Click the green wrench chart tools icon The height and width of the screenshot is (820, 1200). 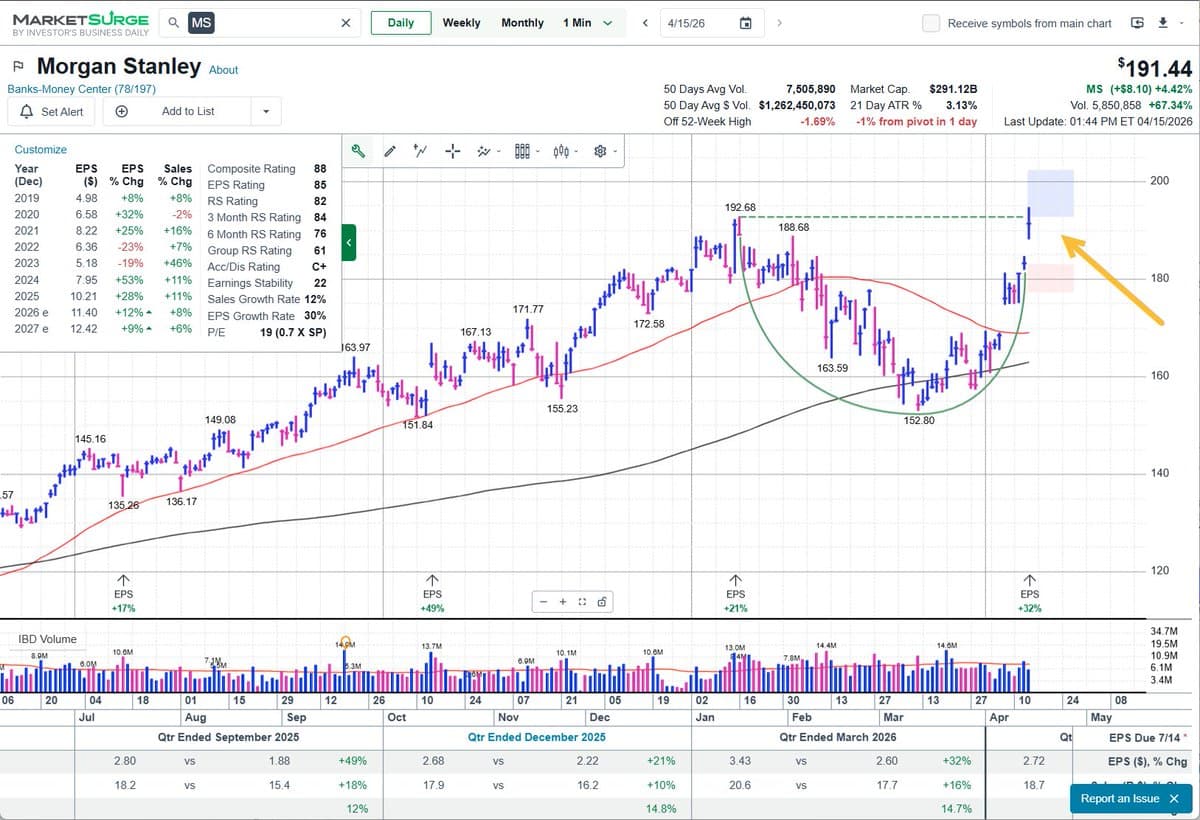(358, 151)
